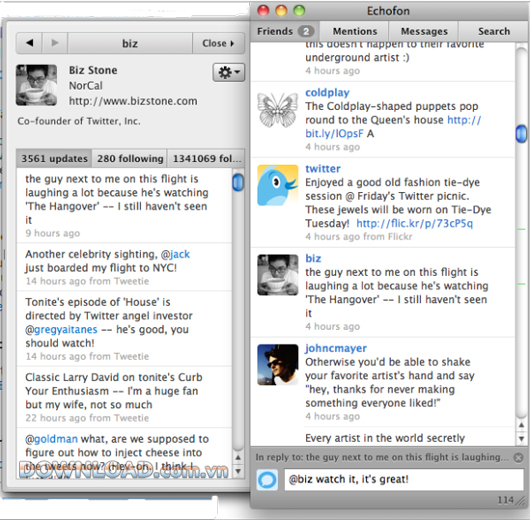Click the speech bubble icon beside compose field
Viewport: 530px width, 520px height.
pos(267,479)
